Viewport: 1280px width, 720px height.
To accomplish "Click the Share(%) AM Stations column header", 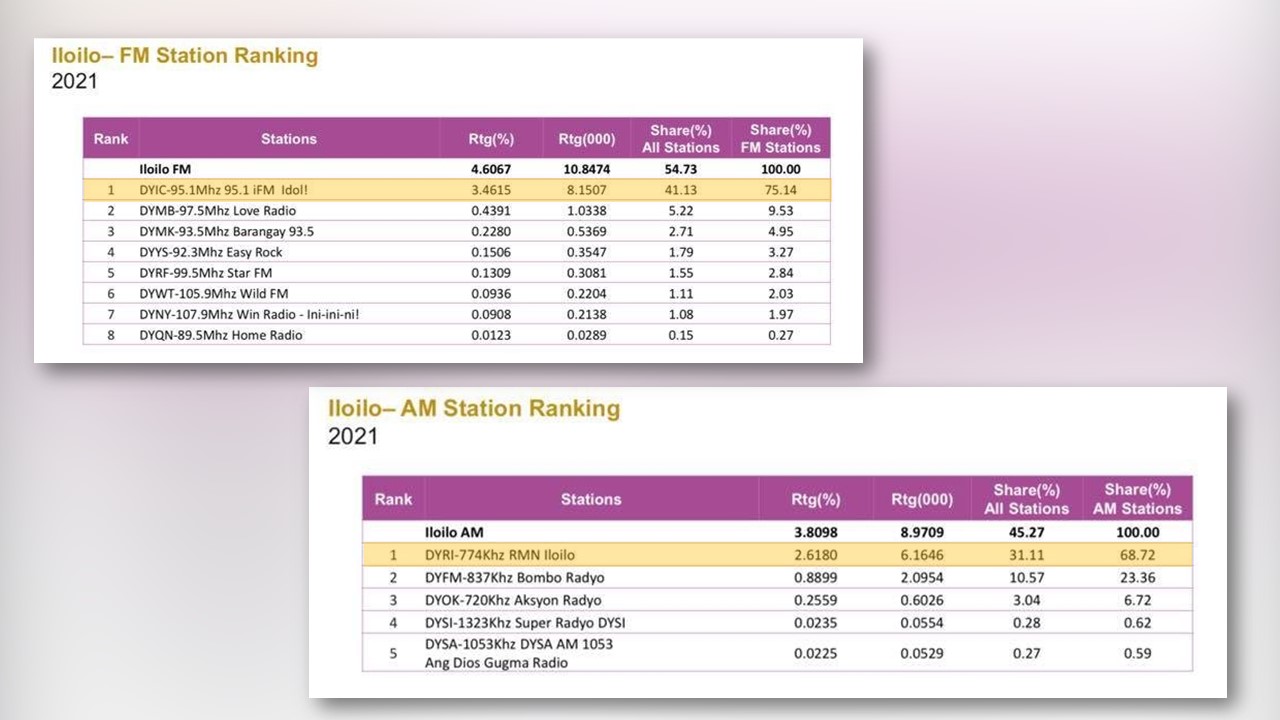I will (1137, 498).
